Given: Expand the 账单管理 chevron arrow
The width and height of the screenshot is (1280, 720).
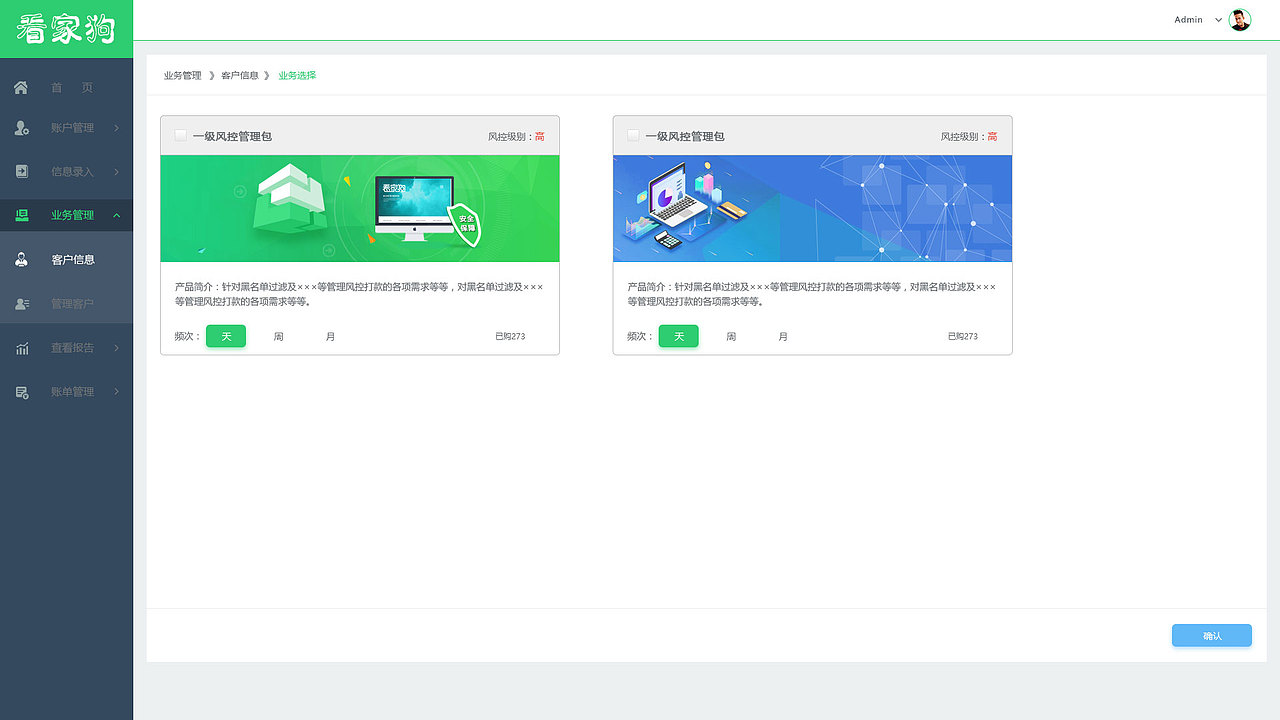Looking at the screenshot, I should coord(116,392).
